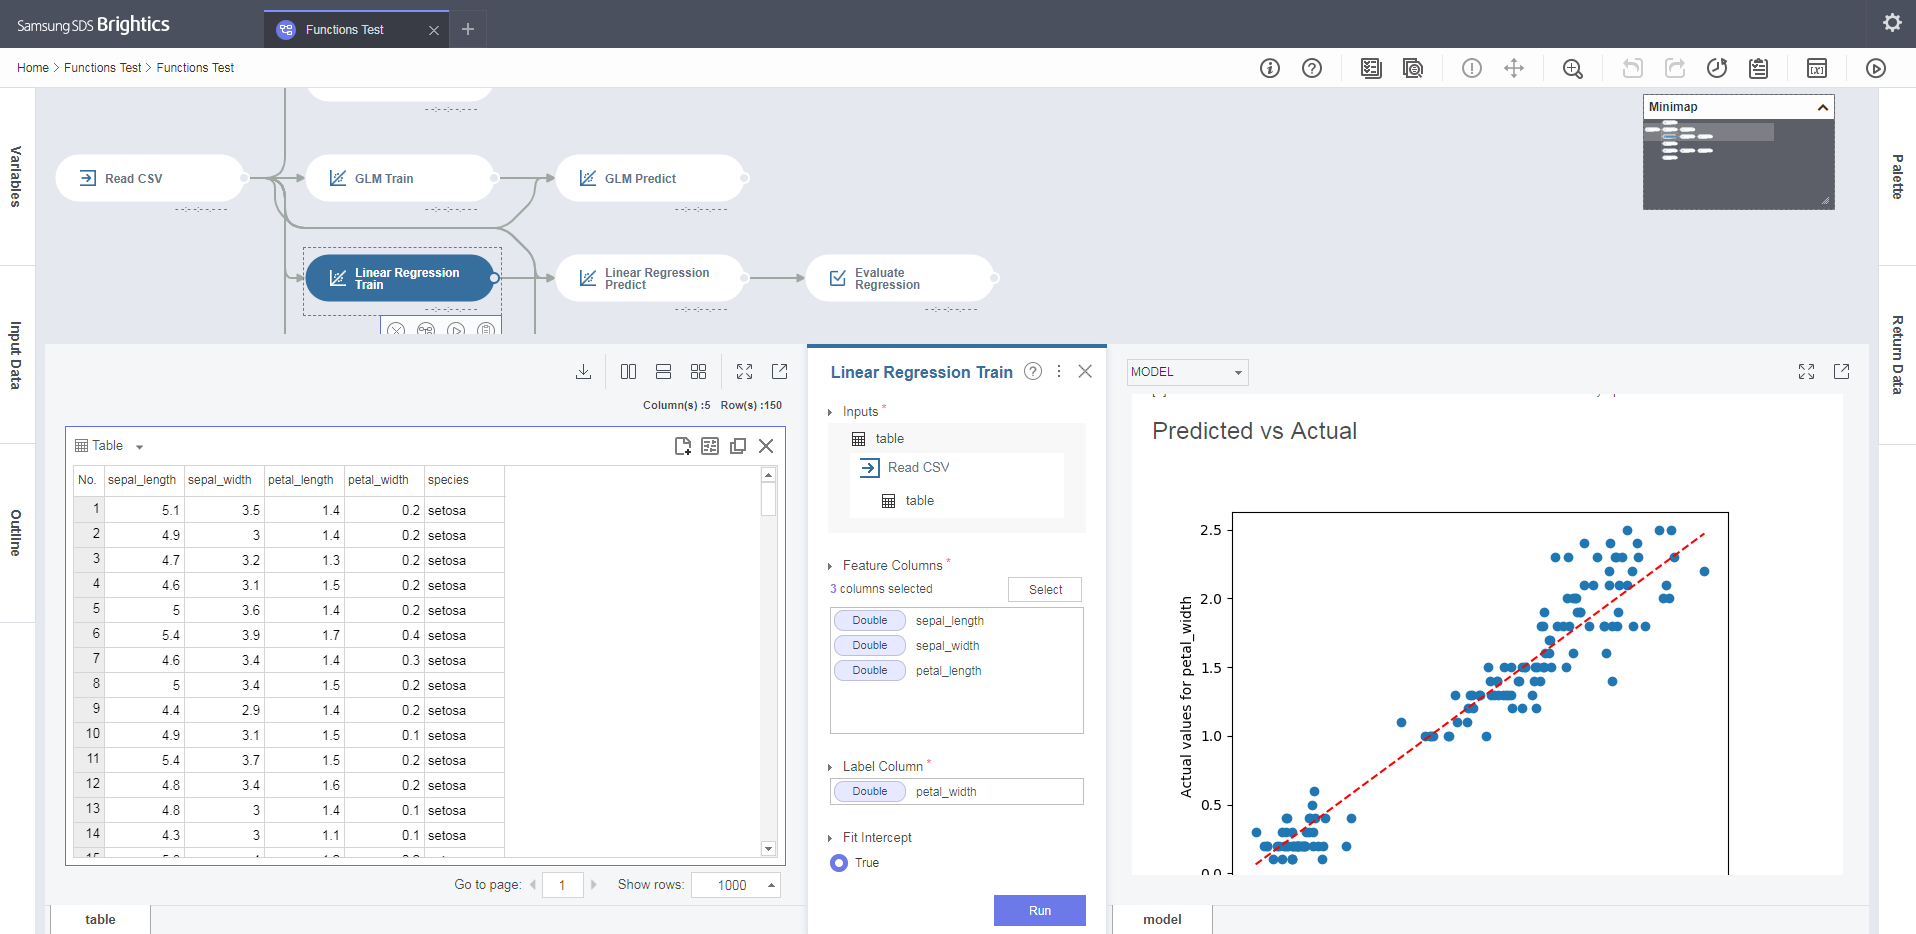Download the table data using the download icon

tap(584, 371)
